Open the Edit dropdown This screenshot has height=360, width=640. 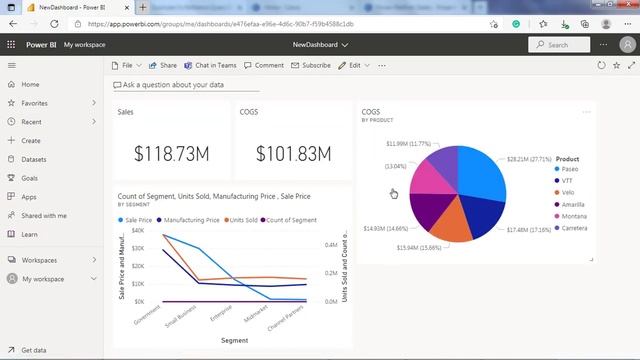pos(354,65)
